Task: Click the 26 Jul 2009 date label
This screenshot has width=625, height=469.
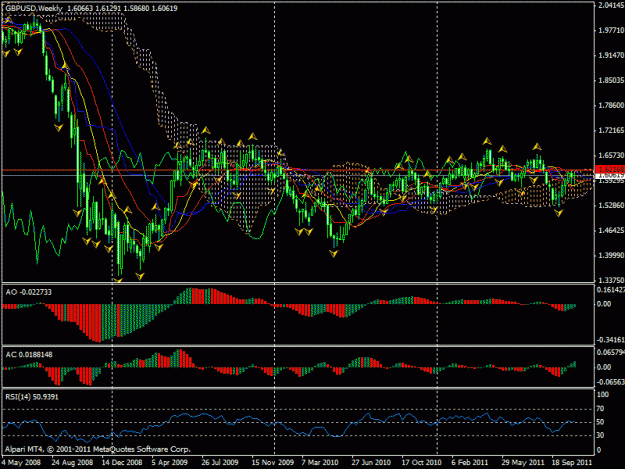Action: [x=220, y=462]
